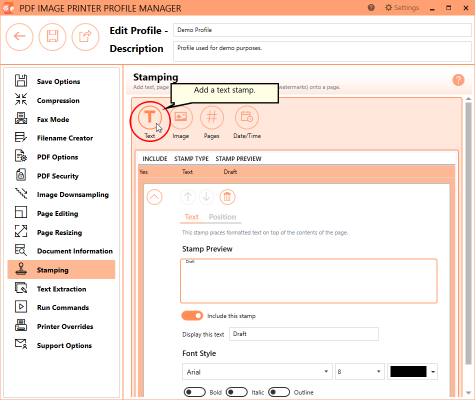Viewport: 475px width, 400px height.
Task: Toggle the Include this stamp switch
Action: [x=192, y=316]
